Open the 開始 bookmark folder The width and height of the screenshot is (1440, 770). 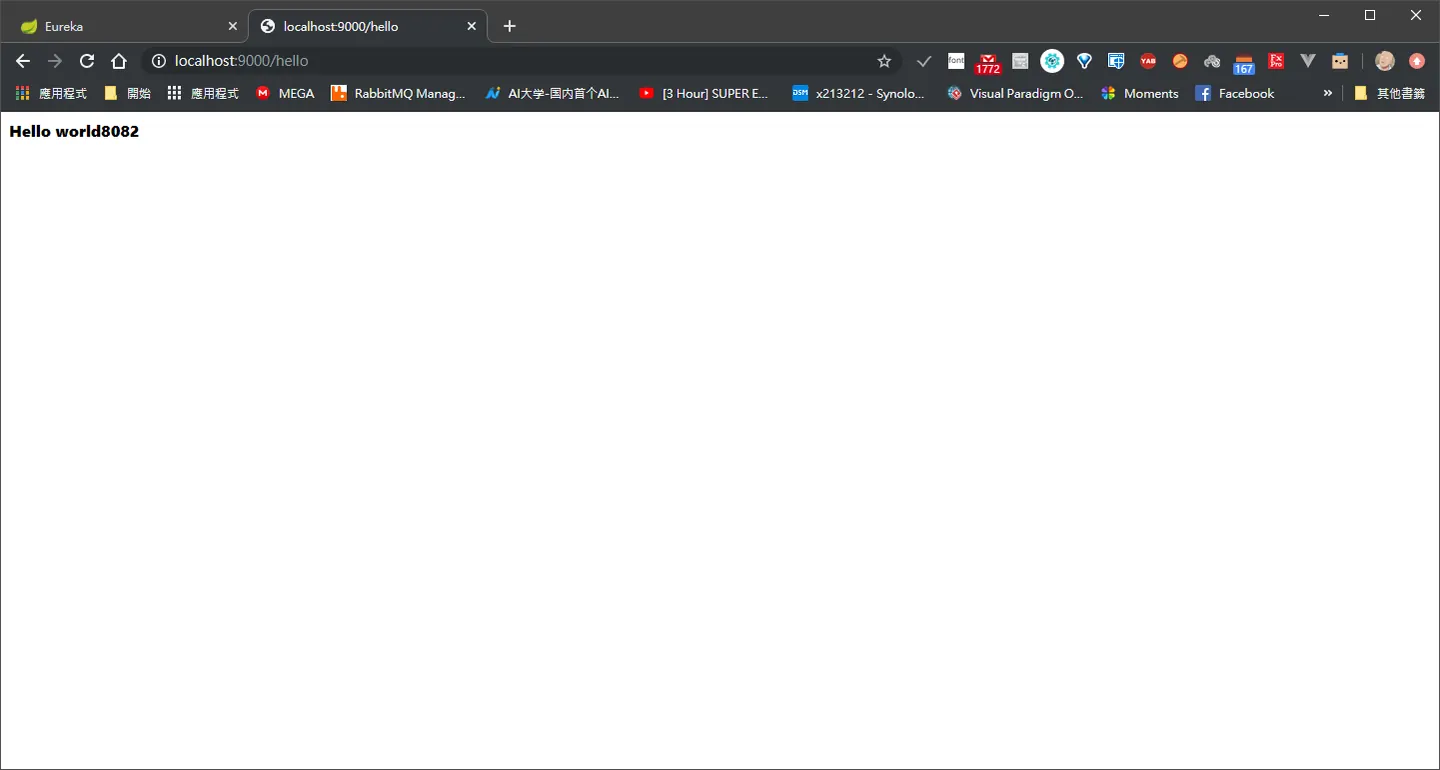click(127, 93)
